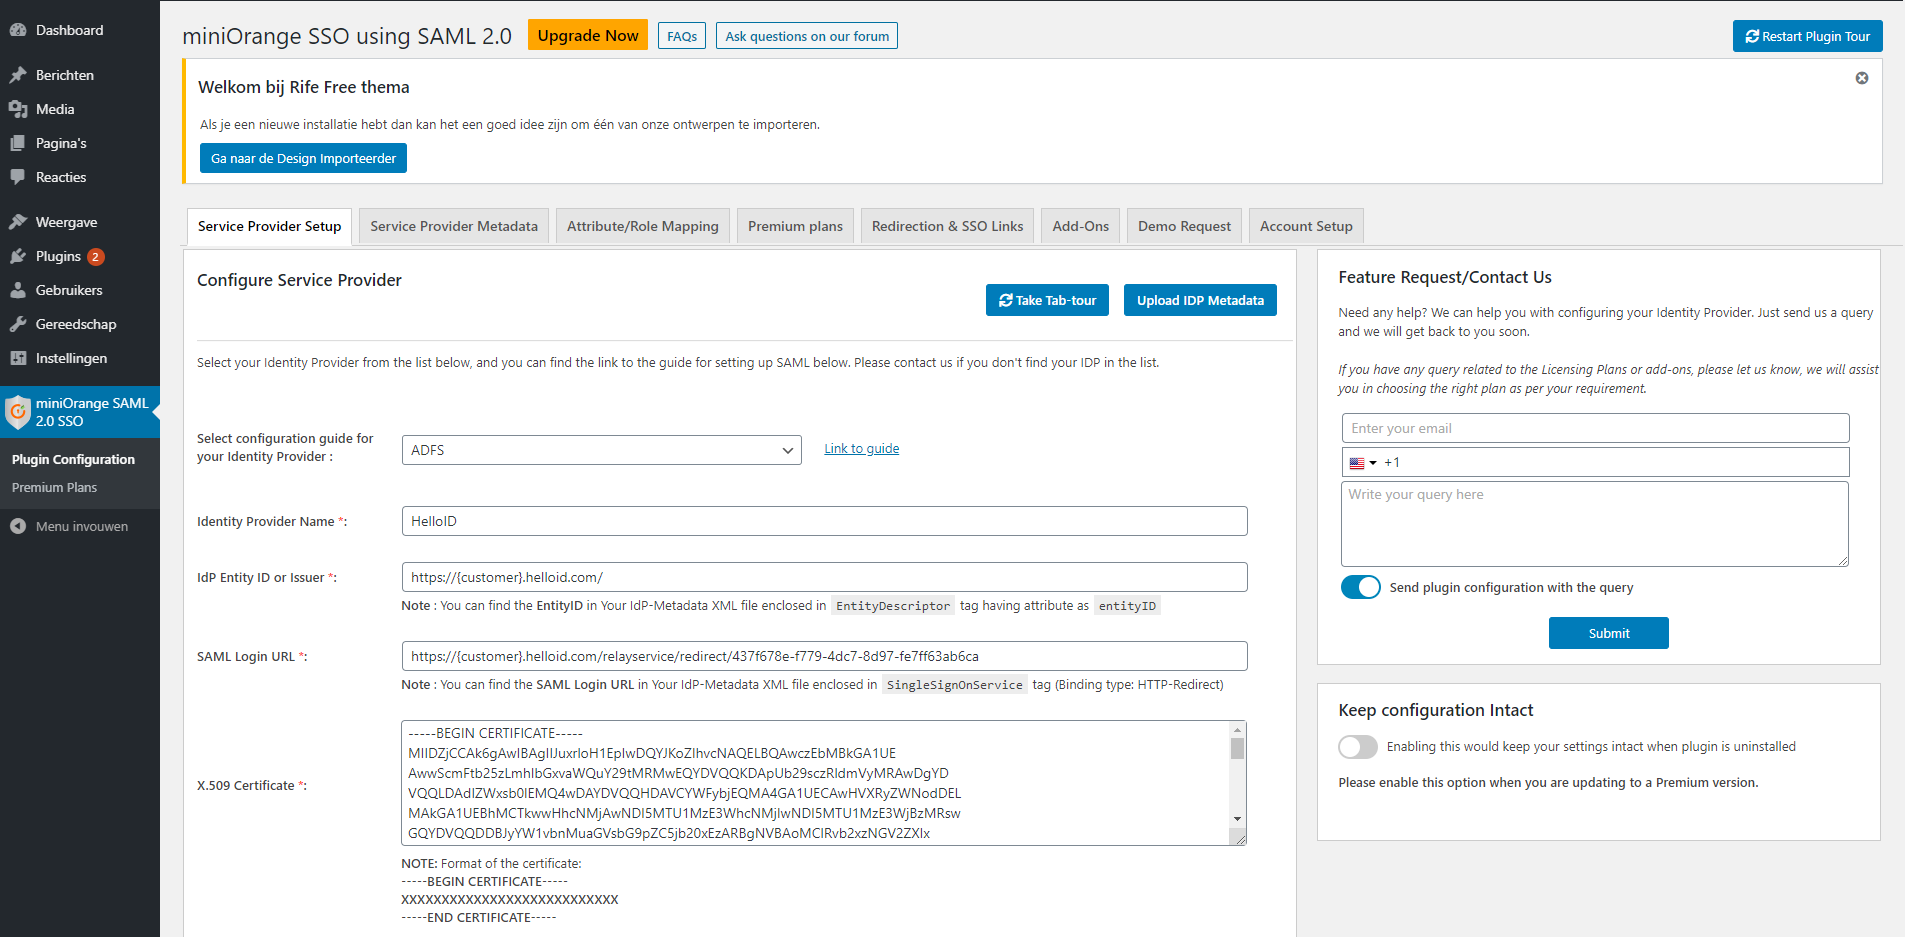Click the miniOrange shield logo icon
The width and height of the screenshot is (1905, 937).
[18, 412]
